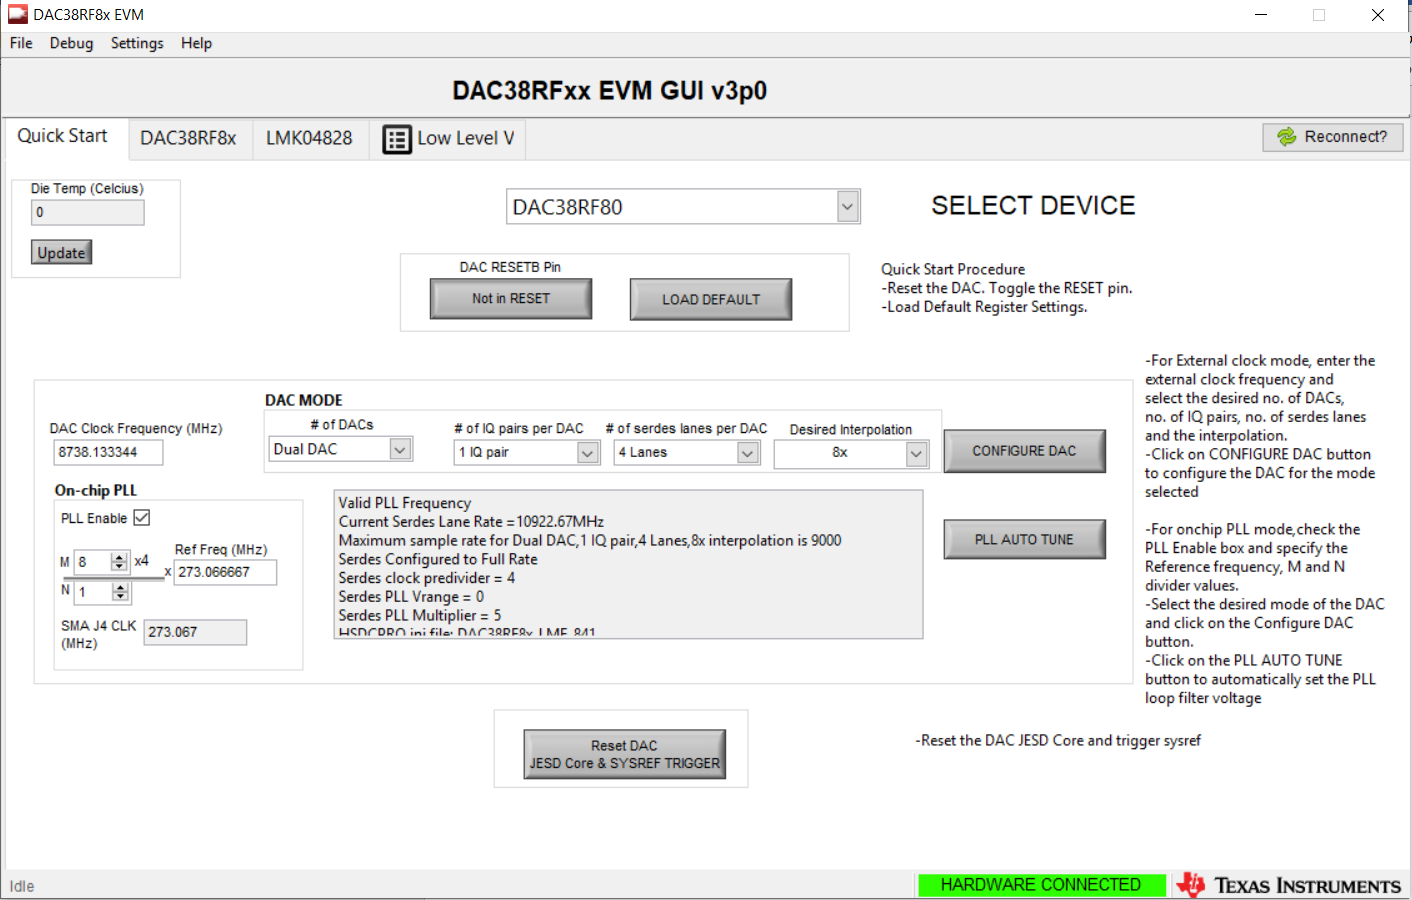Click the PLL AUTO TUNE button

[x=1025, y=539]
